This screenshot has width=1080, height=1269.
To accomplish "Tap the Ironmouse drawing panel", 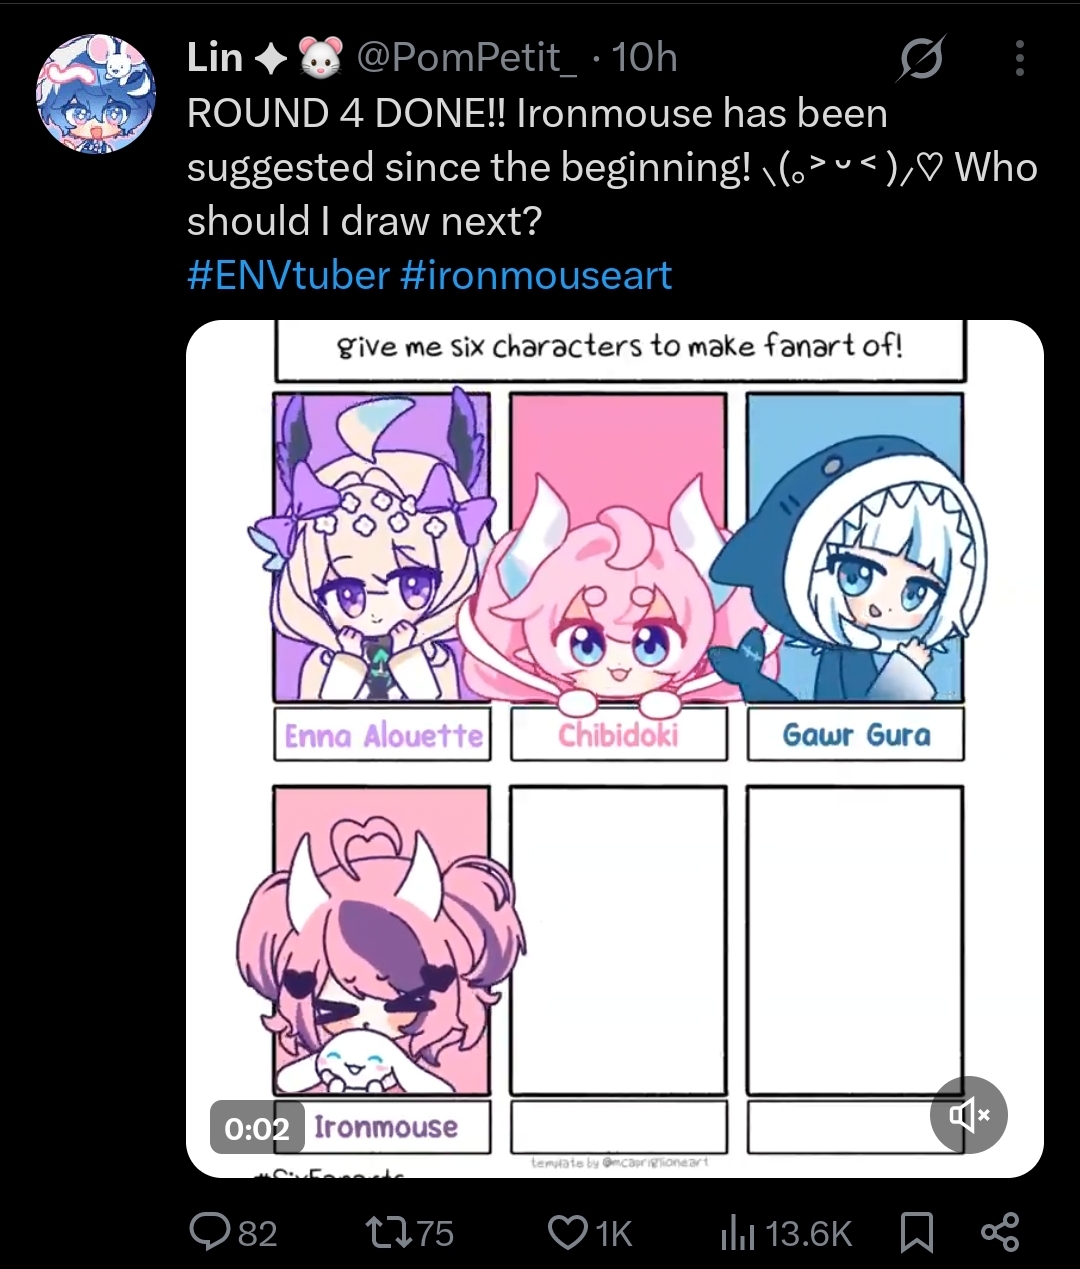I will pyautogui.click(x=382, y=940).
